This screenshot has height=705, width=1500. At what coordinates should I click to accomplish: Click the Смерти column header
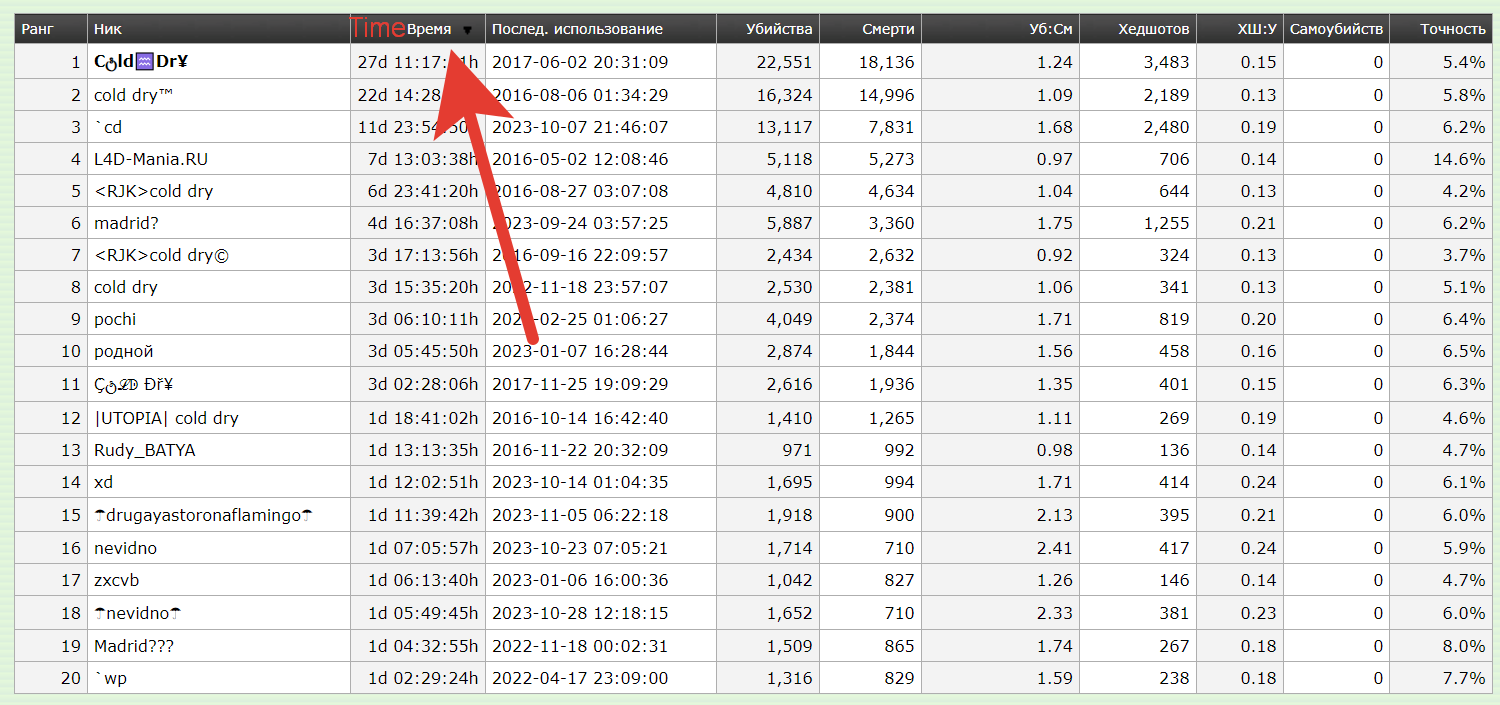tap(888, 29)
